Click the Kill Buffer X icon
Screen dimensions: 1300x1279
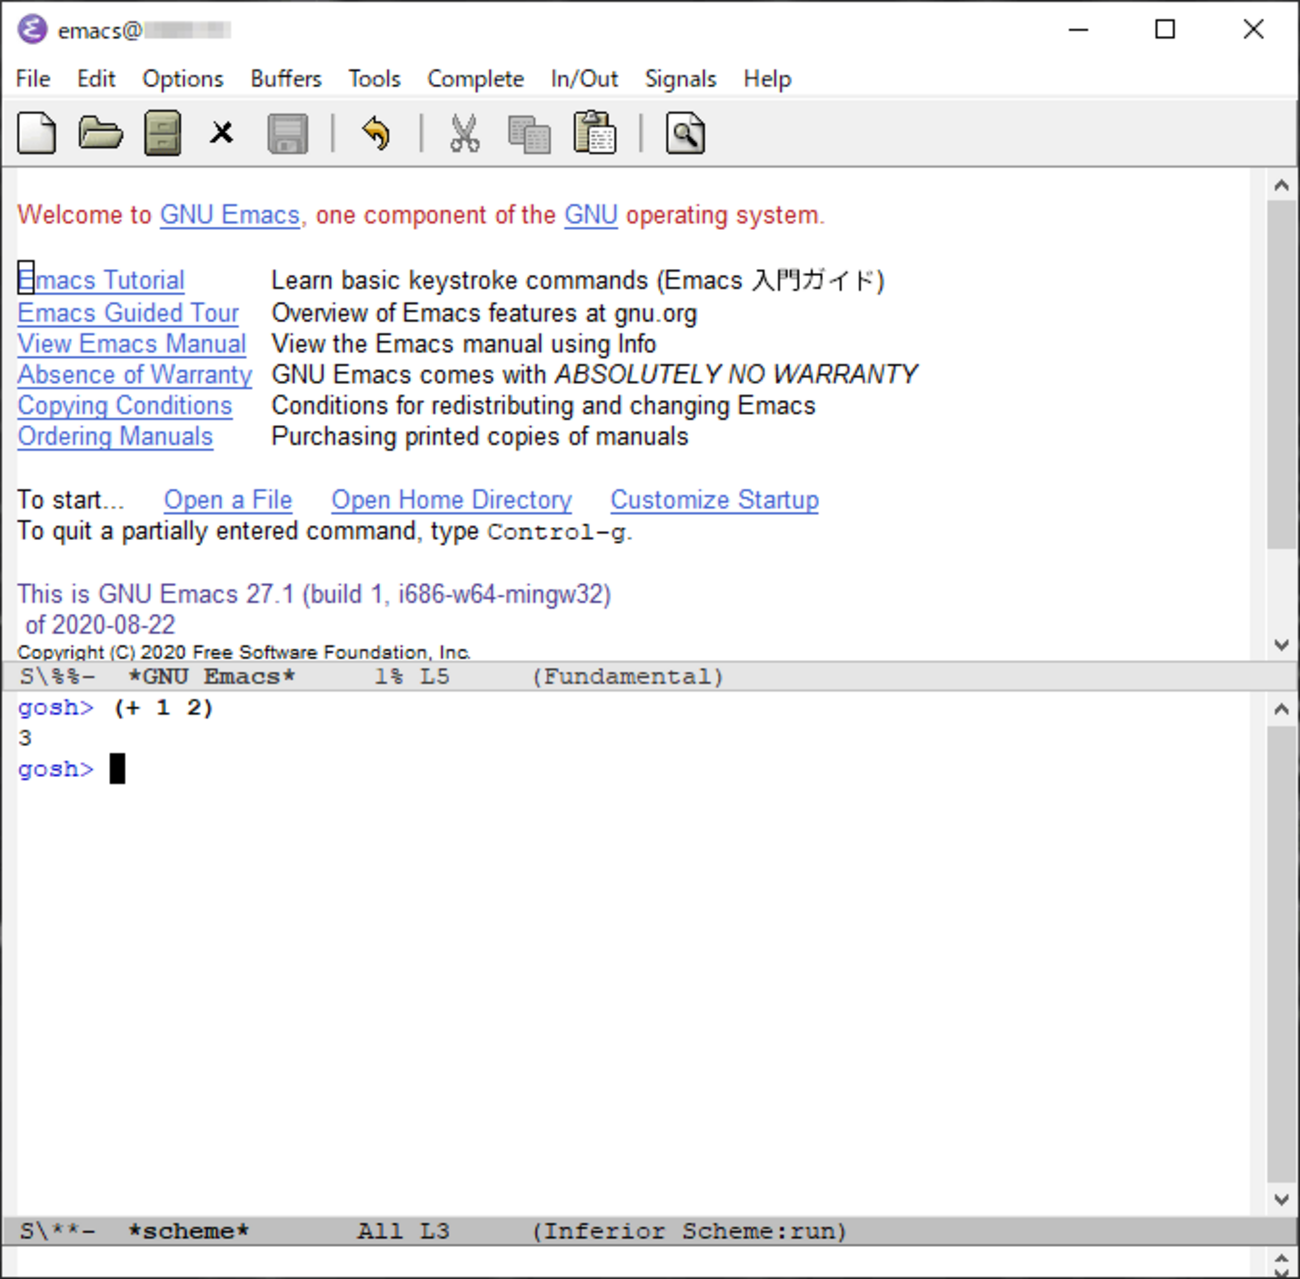click(222, 132)
